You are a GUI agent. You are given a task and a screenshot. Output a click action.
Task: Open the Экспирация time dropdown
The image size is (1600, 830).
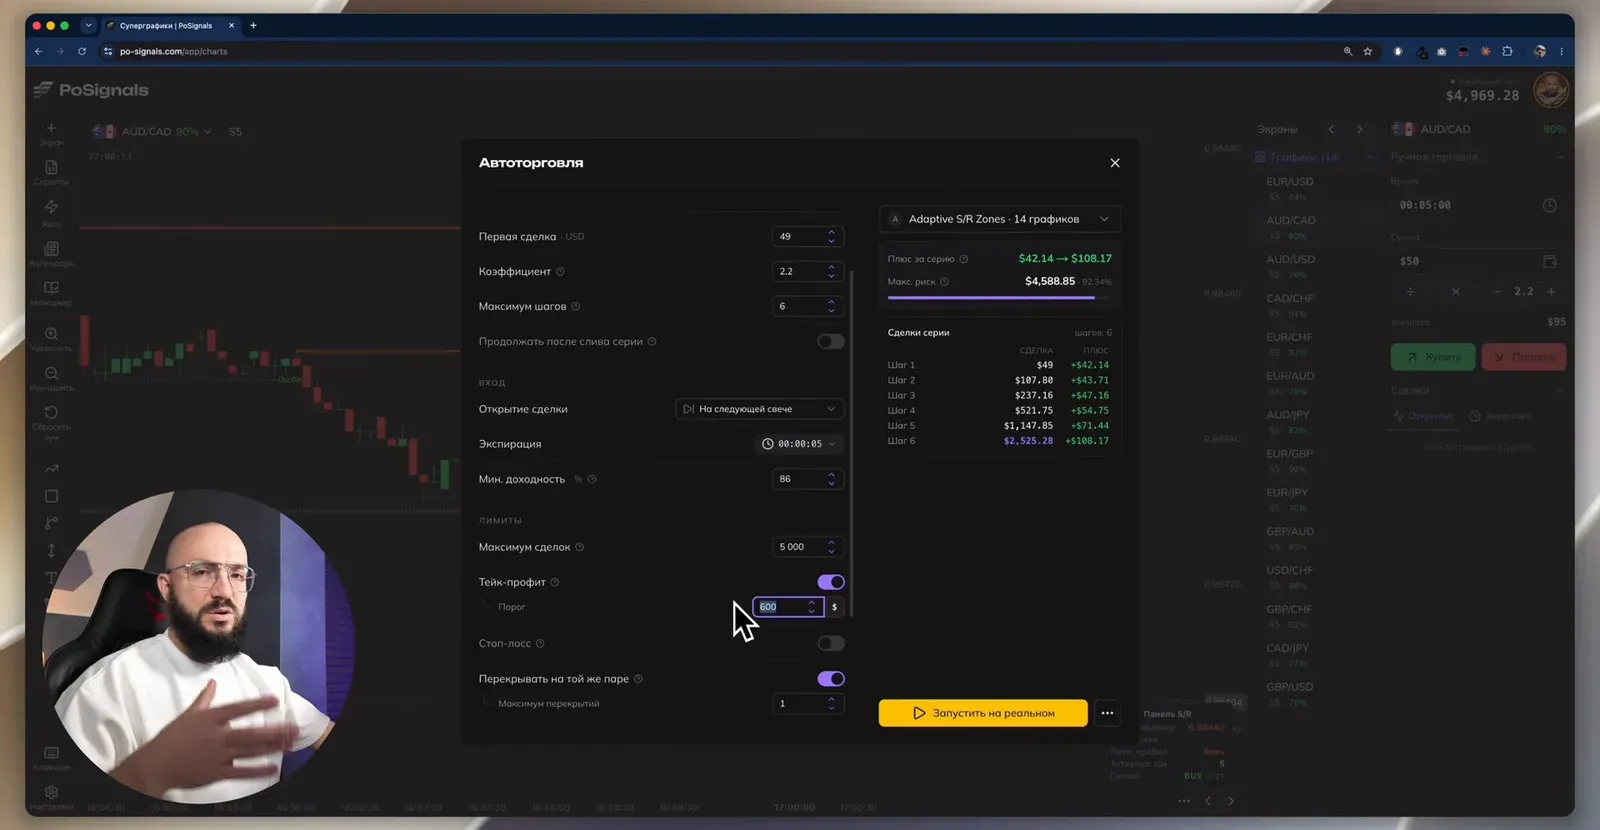799,444
